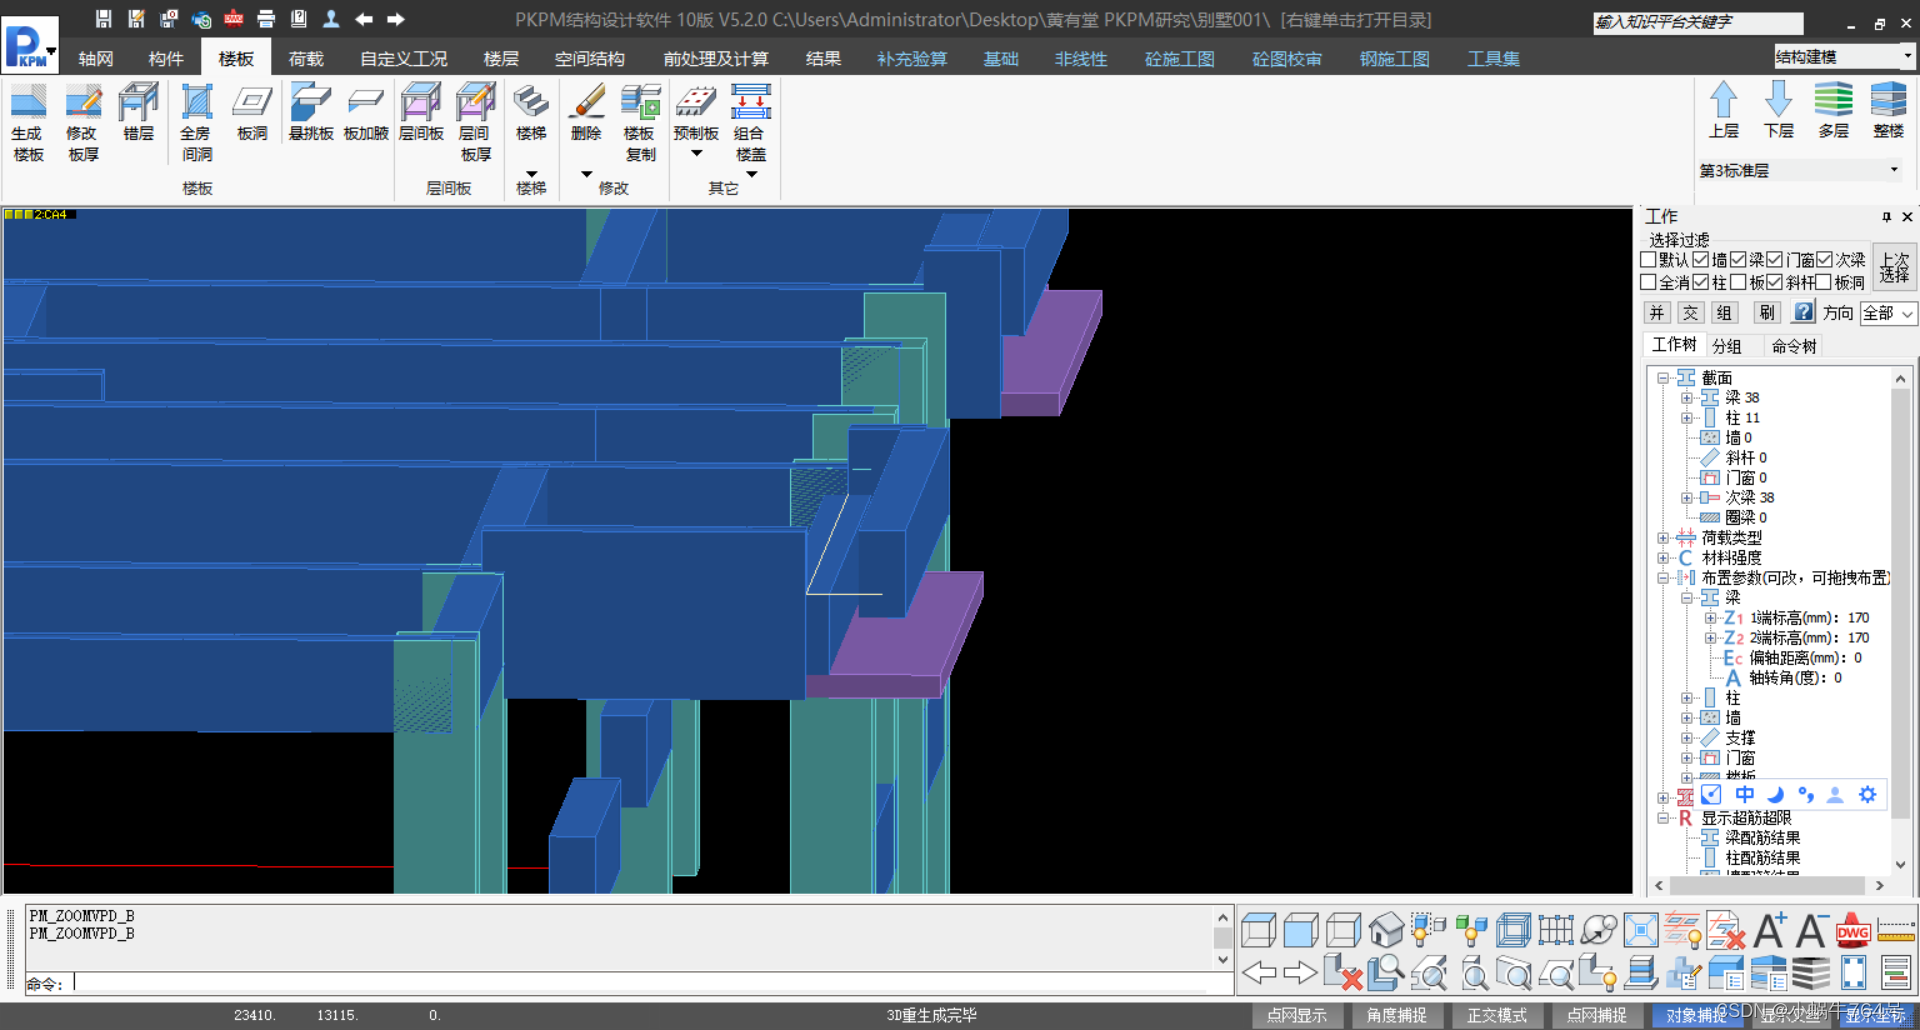The width and height of the screenshot is (1920, 1030).
Task: Open the 层间板厚 interlayer thickness tool
Action: [x=476, y=123]
